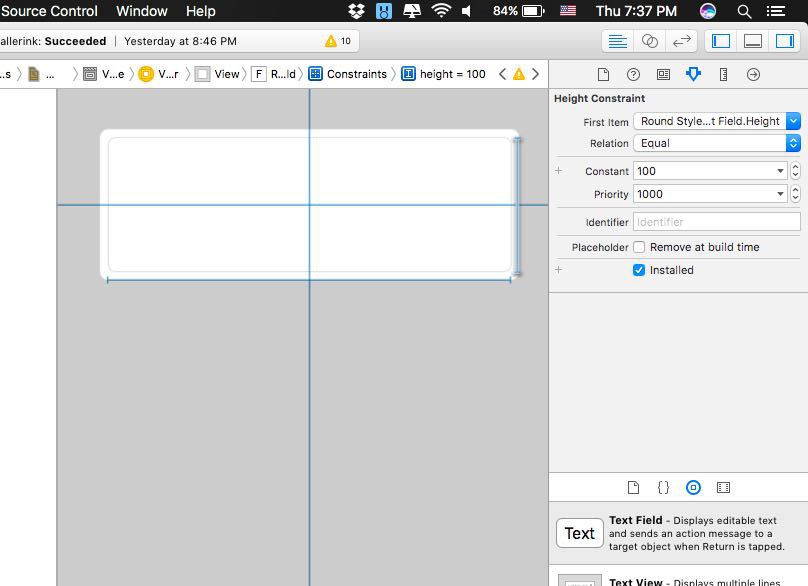The width and height of the screenshot is (808, 586).
Task: Show the Attributes inspector tab
Action: [x=693, y=75]
